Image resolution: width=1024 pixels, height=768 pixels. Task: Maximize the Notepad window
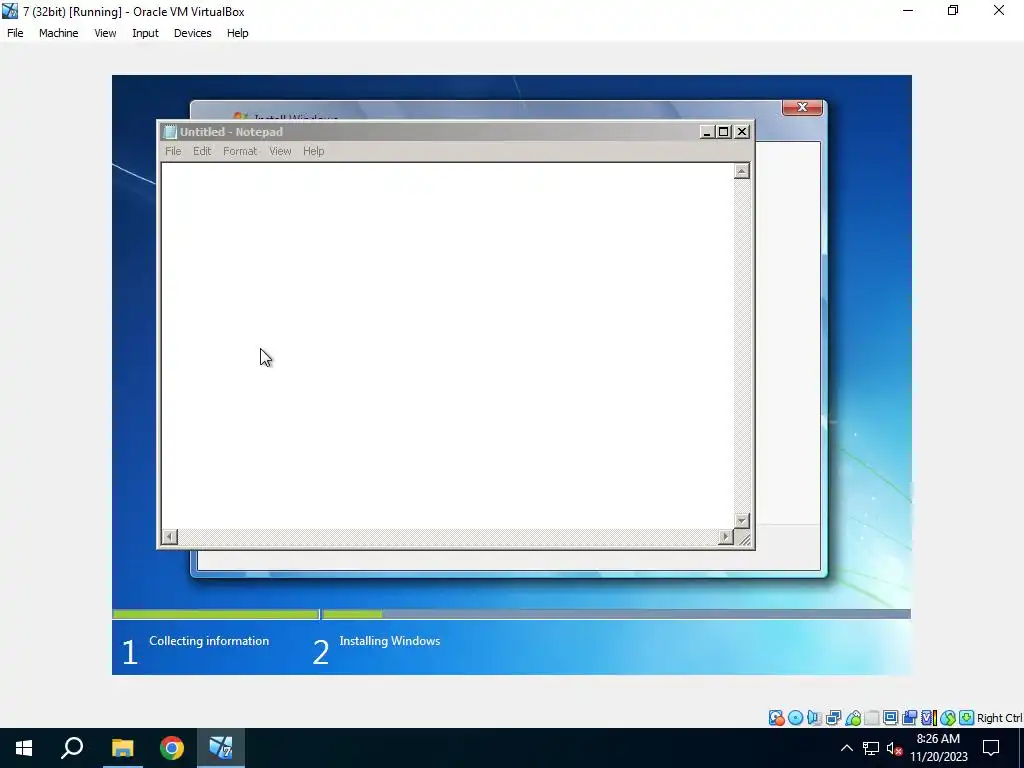coord(724,132)
